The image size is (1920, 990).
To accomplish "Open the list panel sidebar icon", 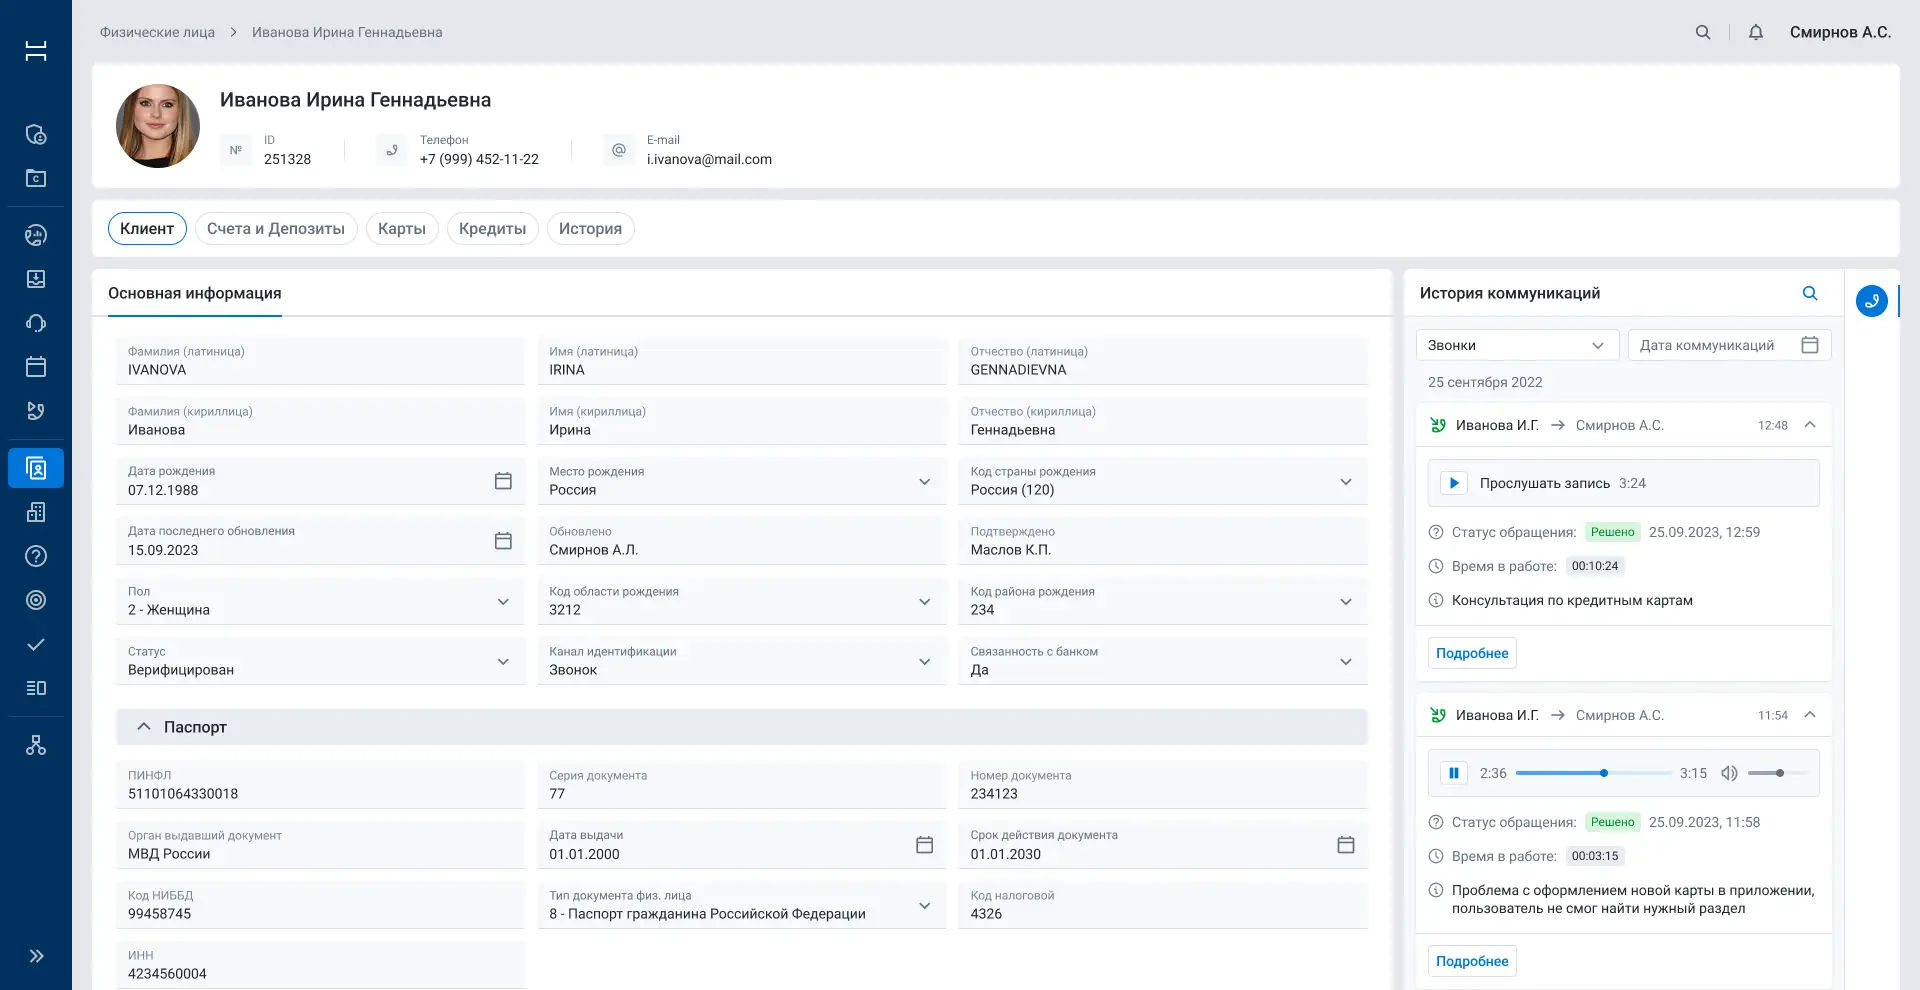I will (x=36, y=688).
